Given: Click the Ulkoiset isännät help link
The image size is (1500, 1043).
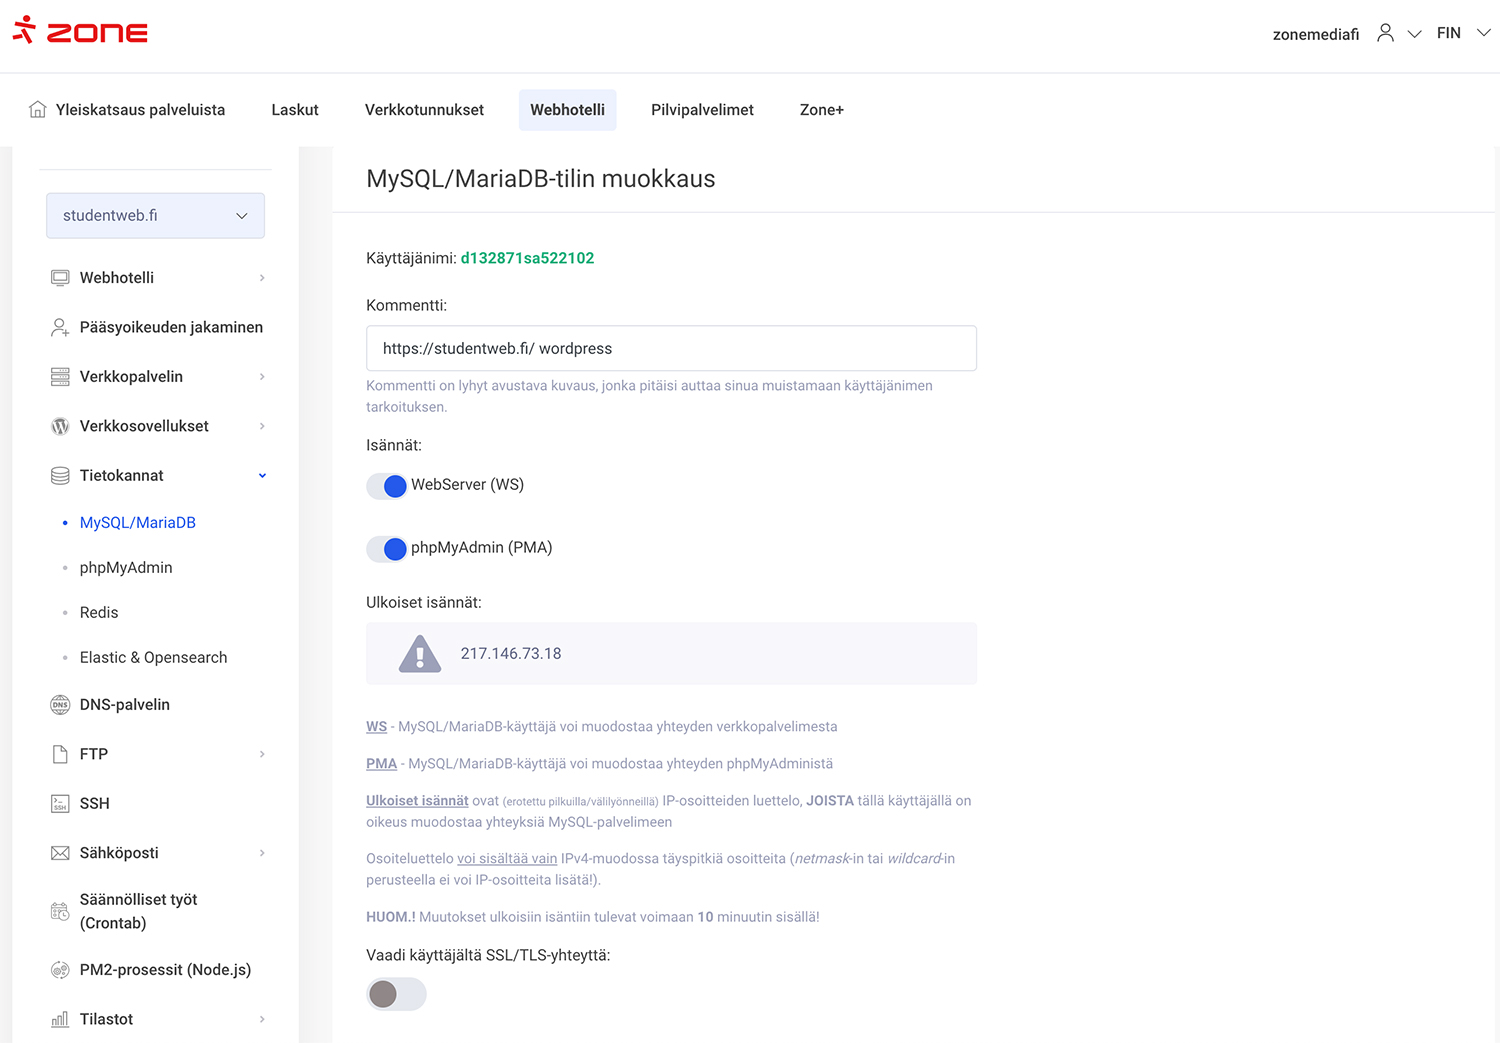Looking at the screenshot, I should tap(417, 801).
